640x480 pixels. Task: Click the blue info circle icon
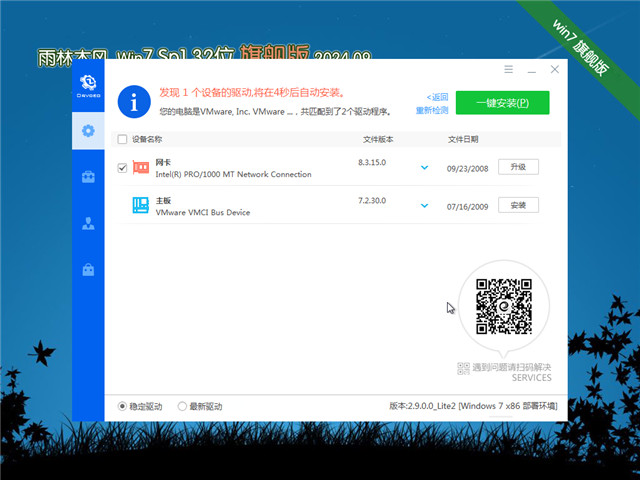coord(135,102)
